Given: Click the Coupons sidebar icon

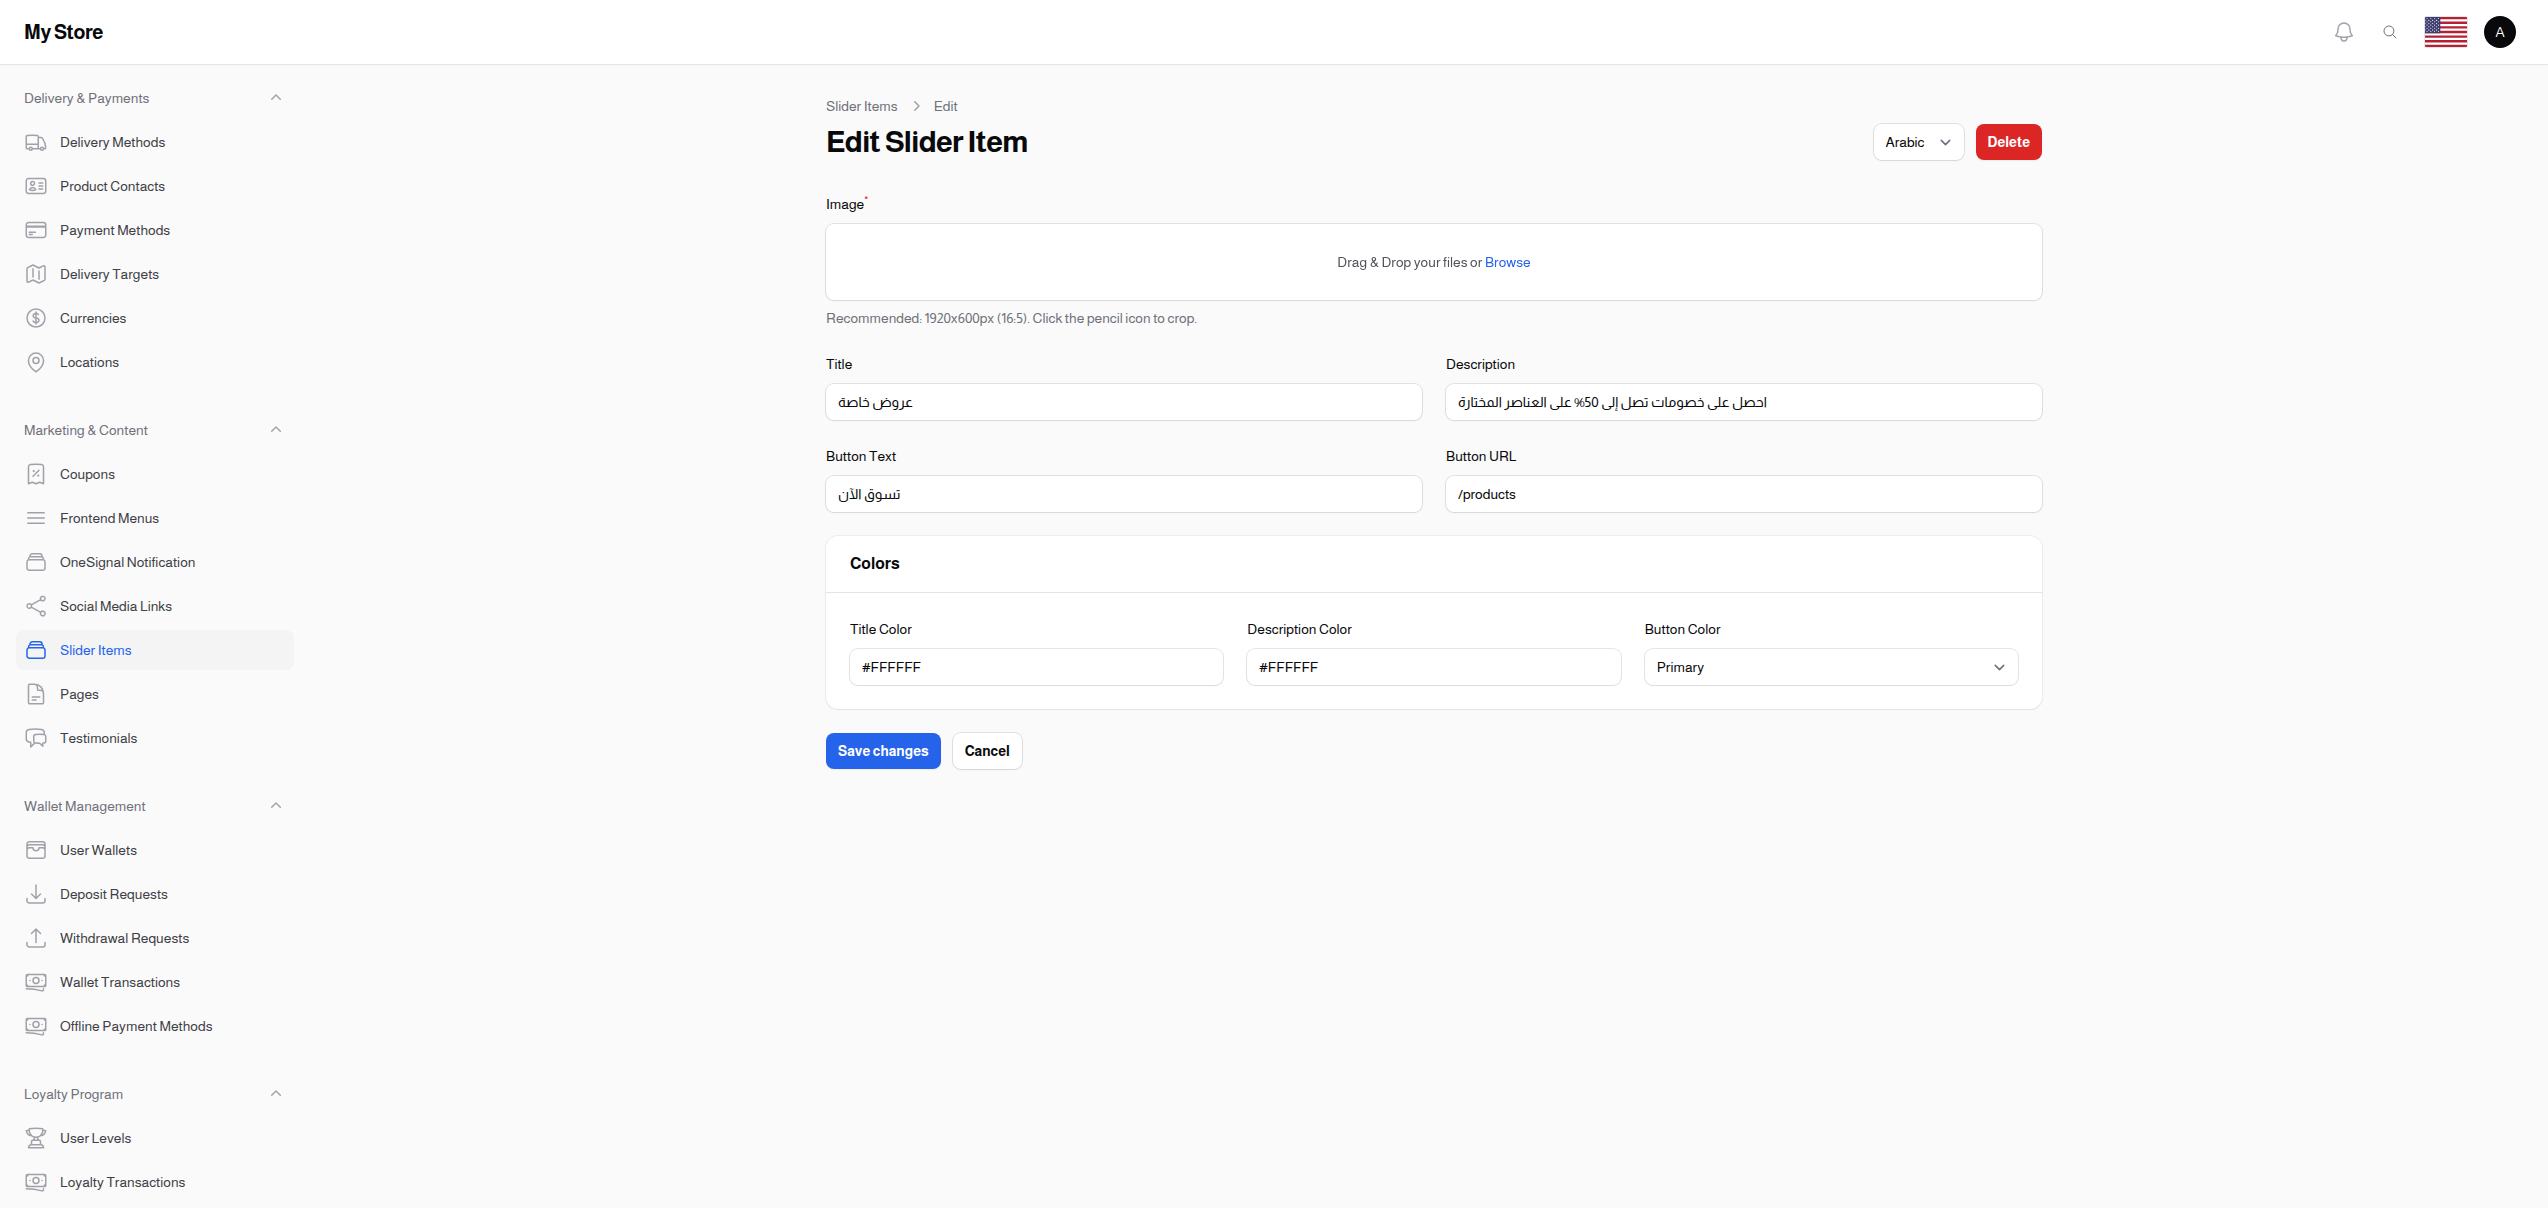Looking at the screenshot, I should [x=36, y=474].
